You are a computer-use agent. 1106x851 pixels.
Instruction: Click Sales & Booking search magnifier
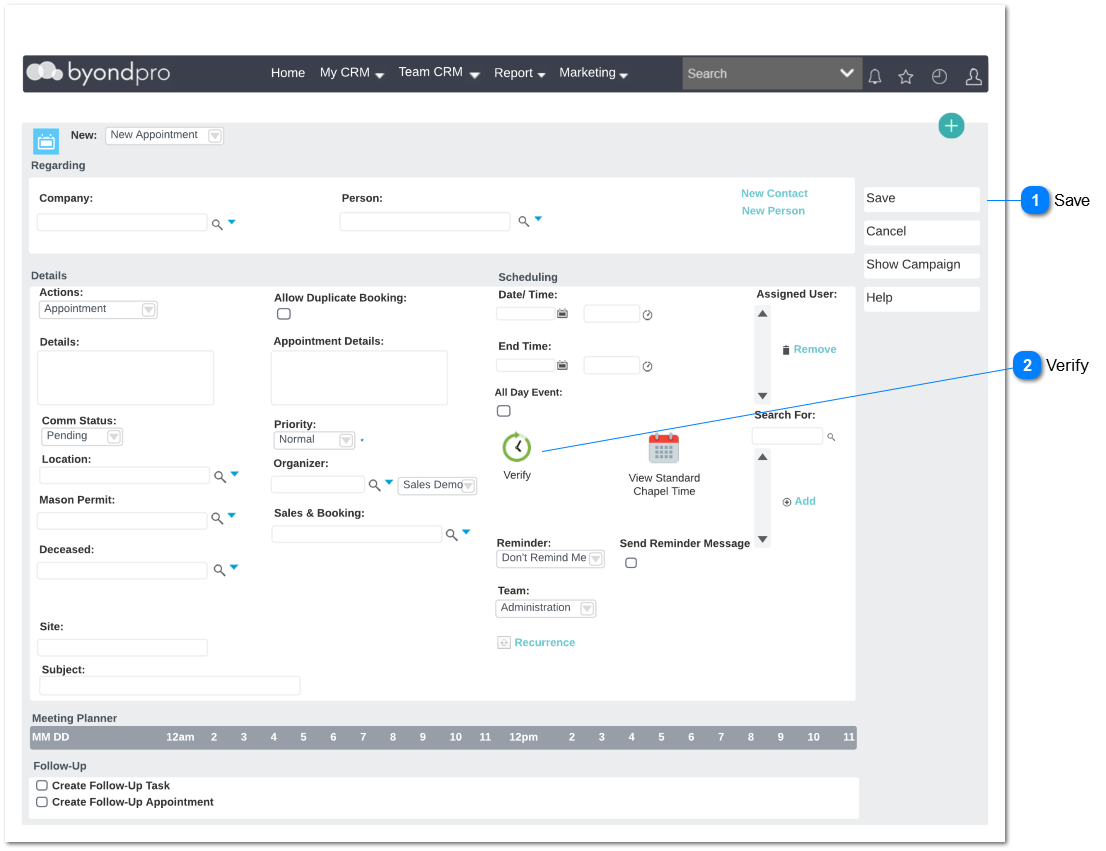click(x=451, y=535)
